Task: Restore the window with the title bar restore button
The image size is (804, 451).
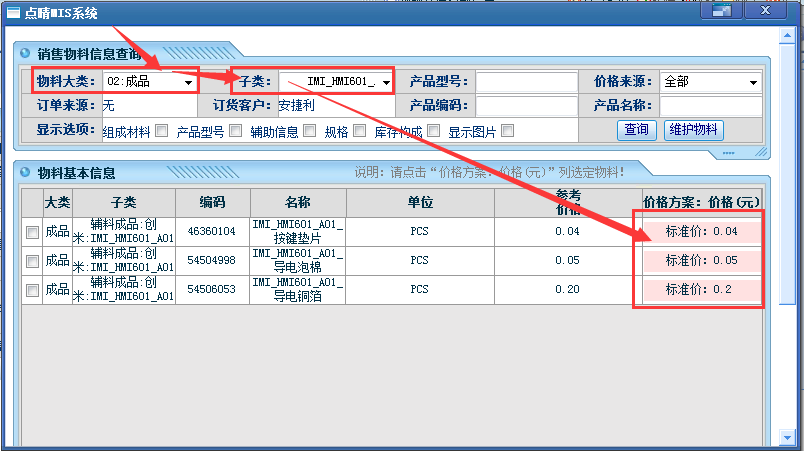Action: (x=721, y=11)
